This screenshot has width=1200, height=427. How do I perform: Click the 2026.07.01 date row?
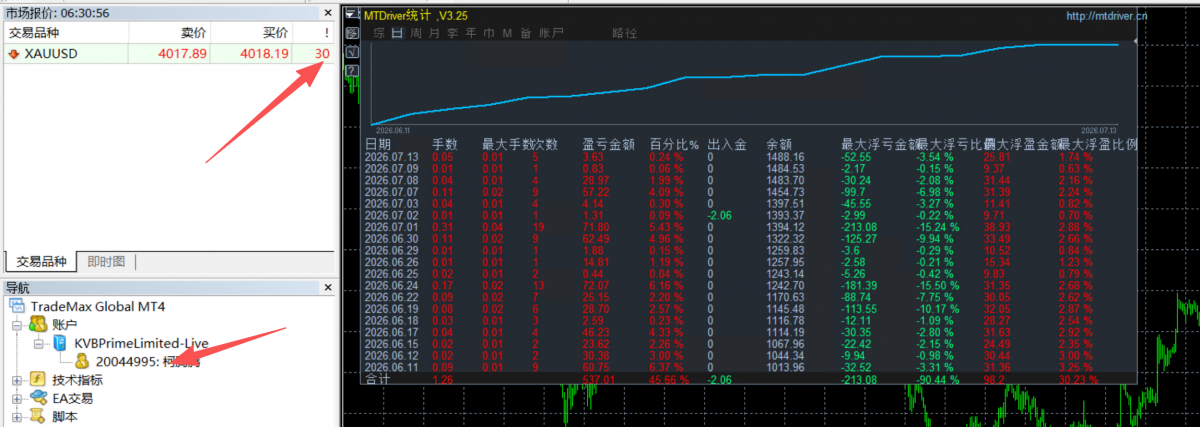pos(390,226)
